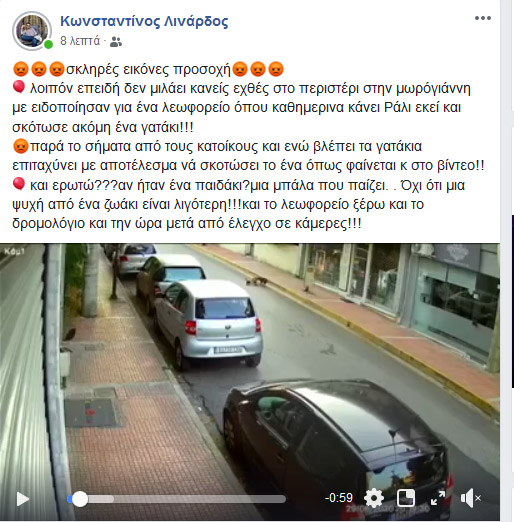Viewport: 514px width, 522px height.
Task: Open video settings gear
Action: [x=374, y=498]
